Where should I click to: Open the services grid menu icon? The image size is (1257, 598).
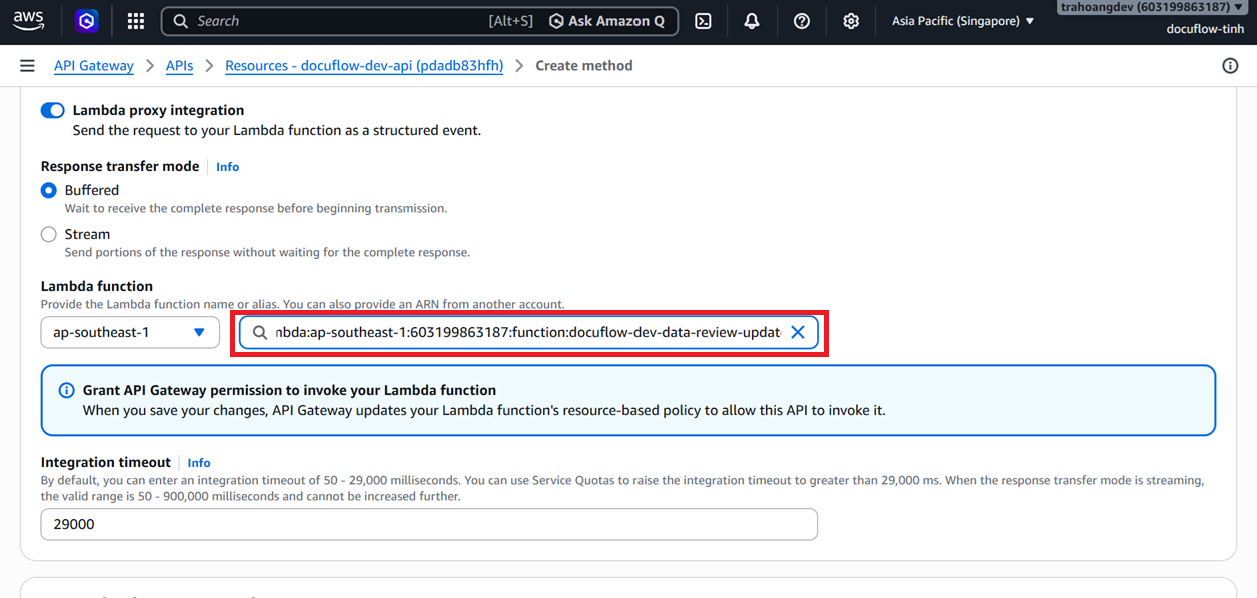pos(136,21)
